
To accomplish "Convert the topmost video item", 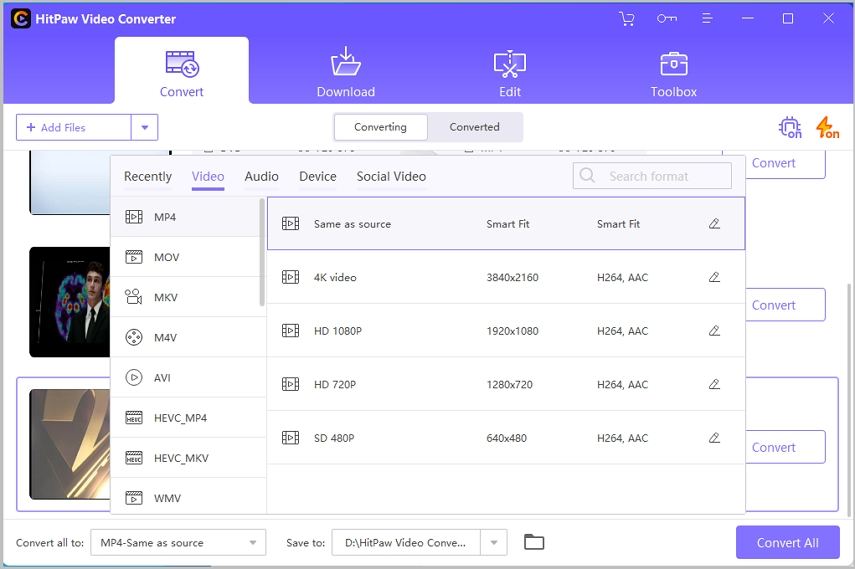I will click(x=785, y=163).
